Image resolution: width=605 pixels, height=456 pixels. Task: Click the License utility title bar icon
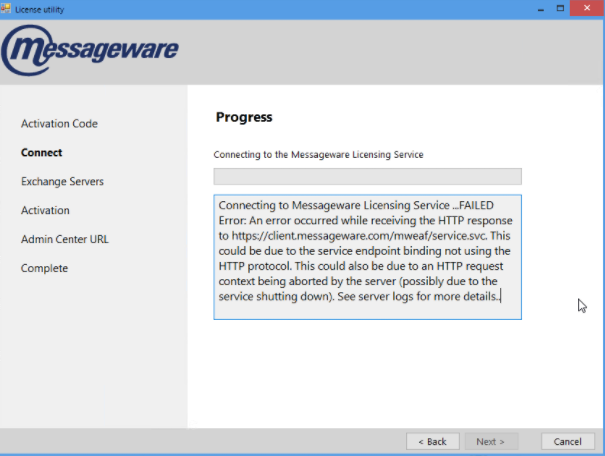click(7, 8)
